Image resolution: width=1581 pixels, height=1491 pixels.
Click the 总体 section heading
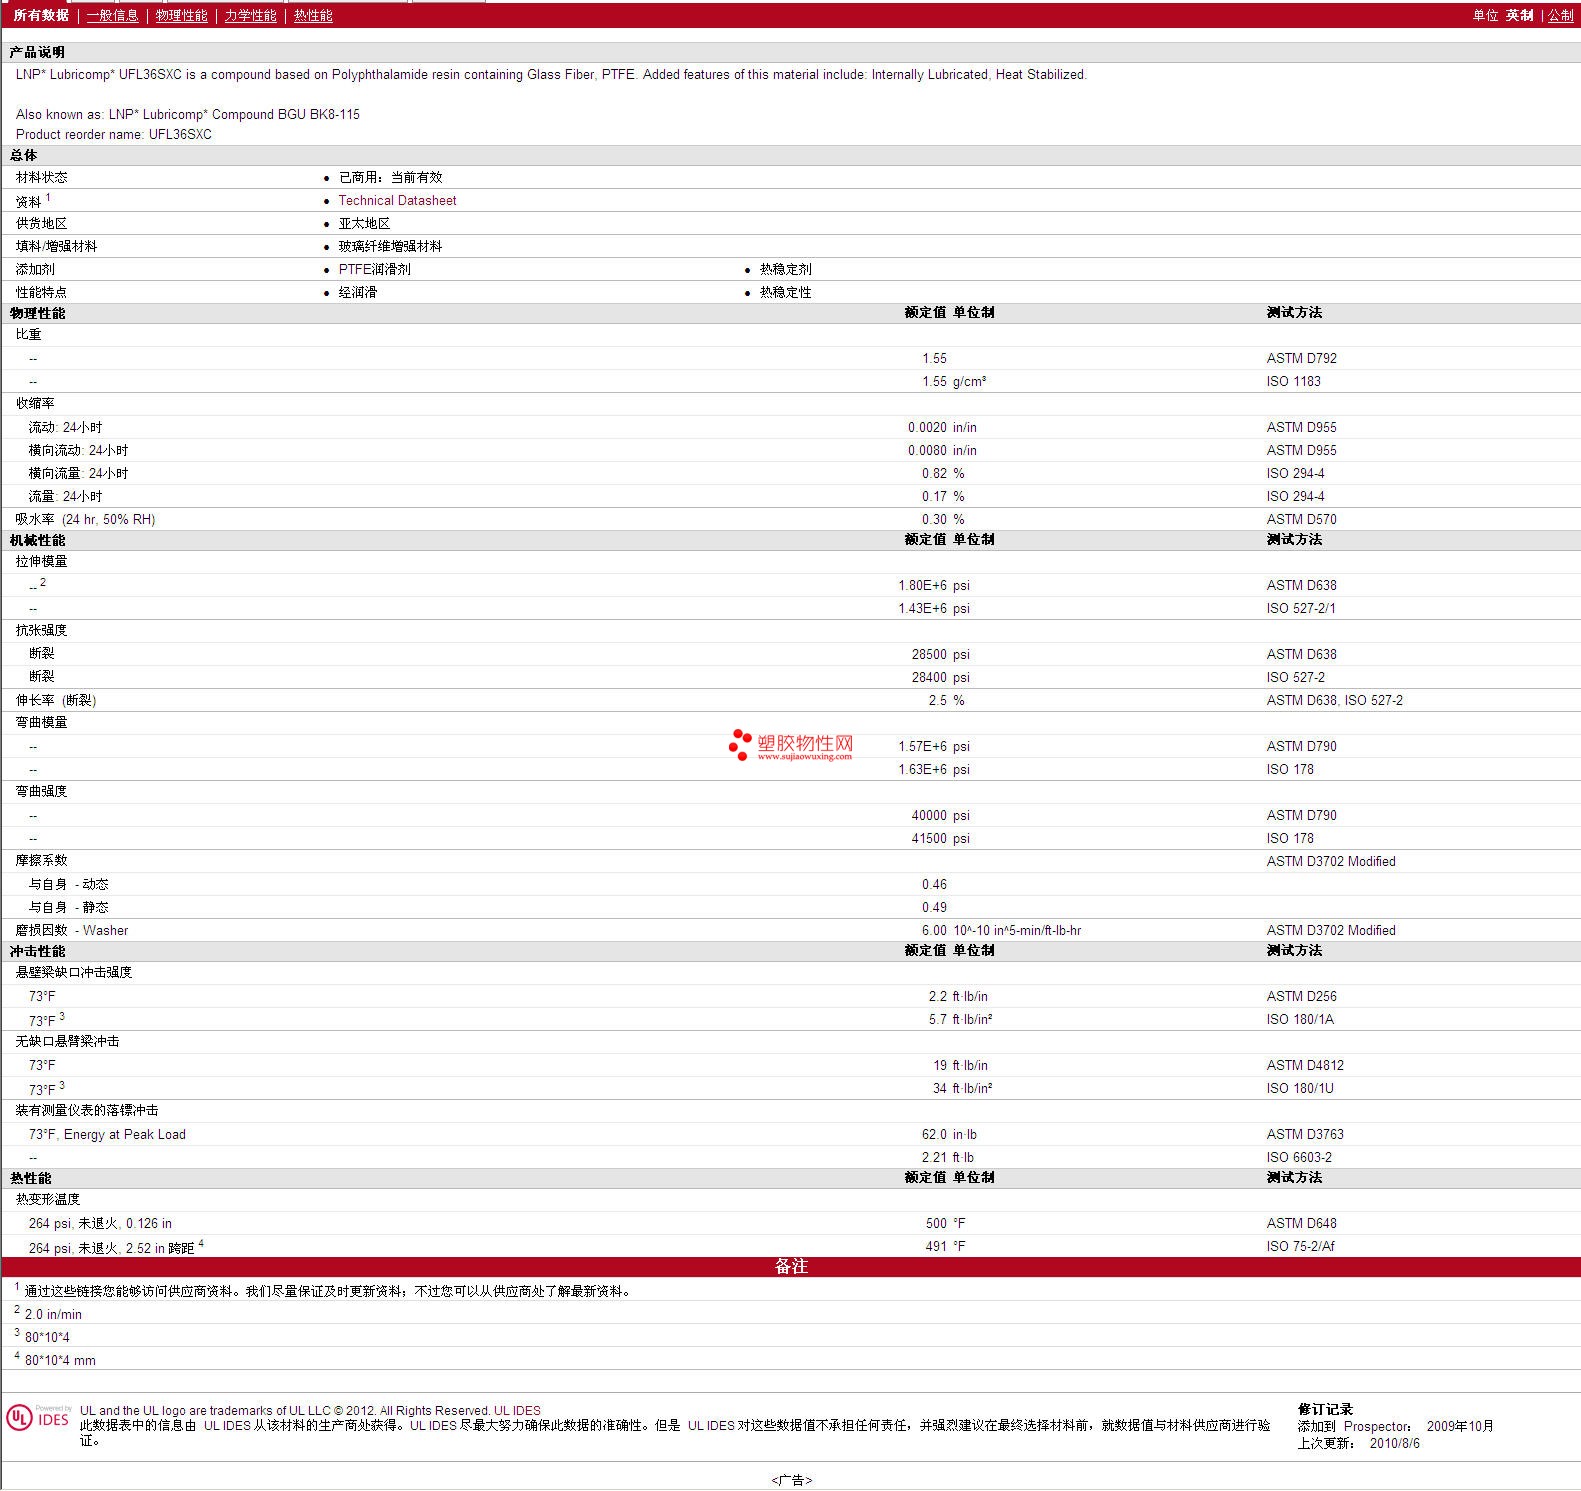[24, 155]
